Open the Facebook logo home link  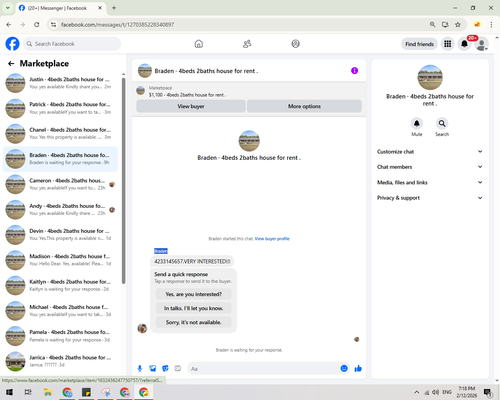click(x=12, y=44)
